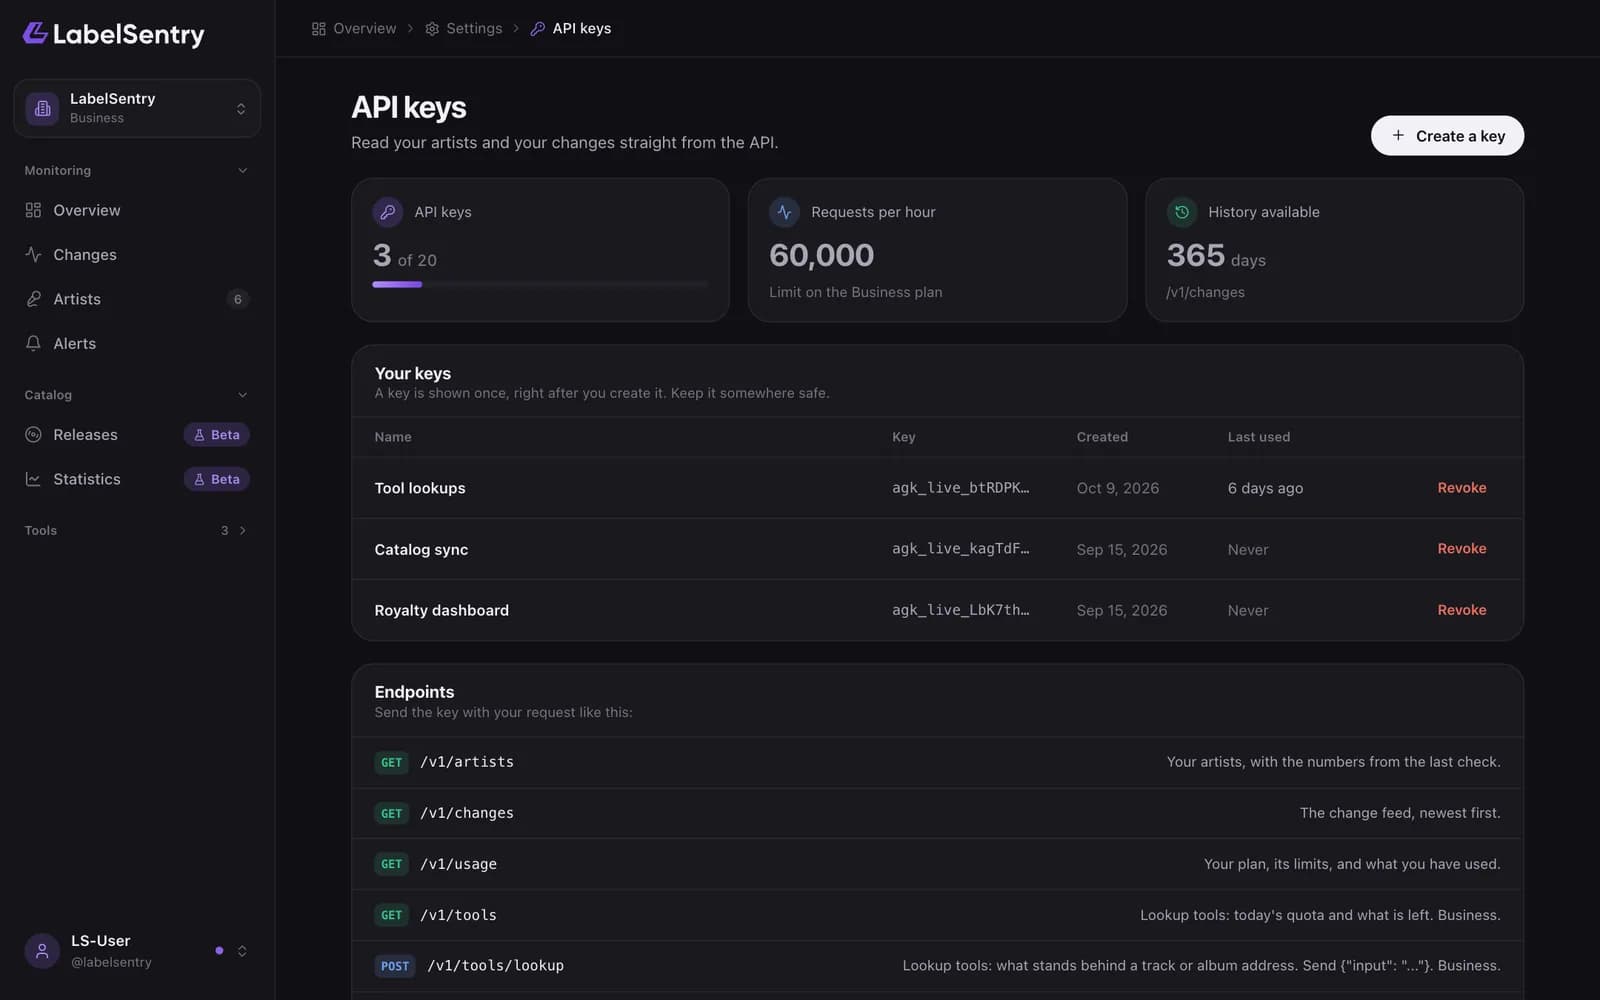
Task: Open the LabelSentry Business workspace switcher
Action: pos(137,108)
